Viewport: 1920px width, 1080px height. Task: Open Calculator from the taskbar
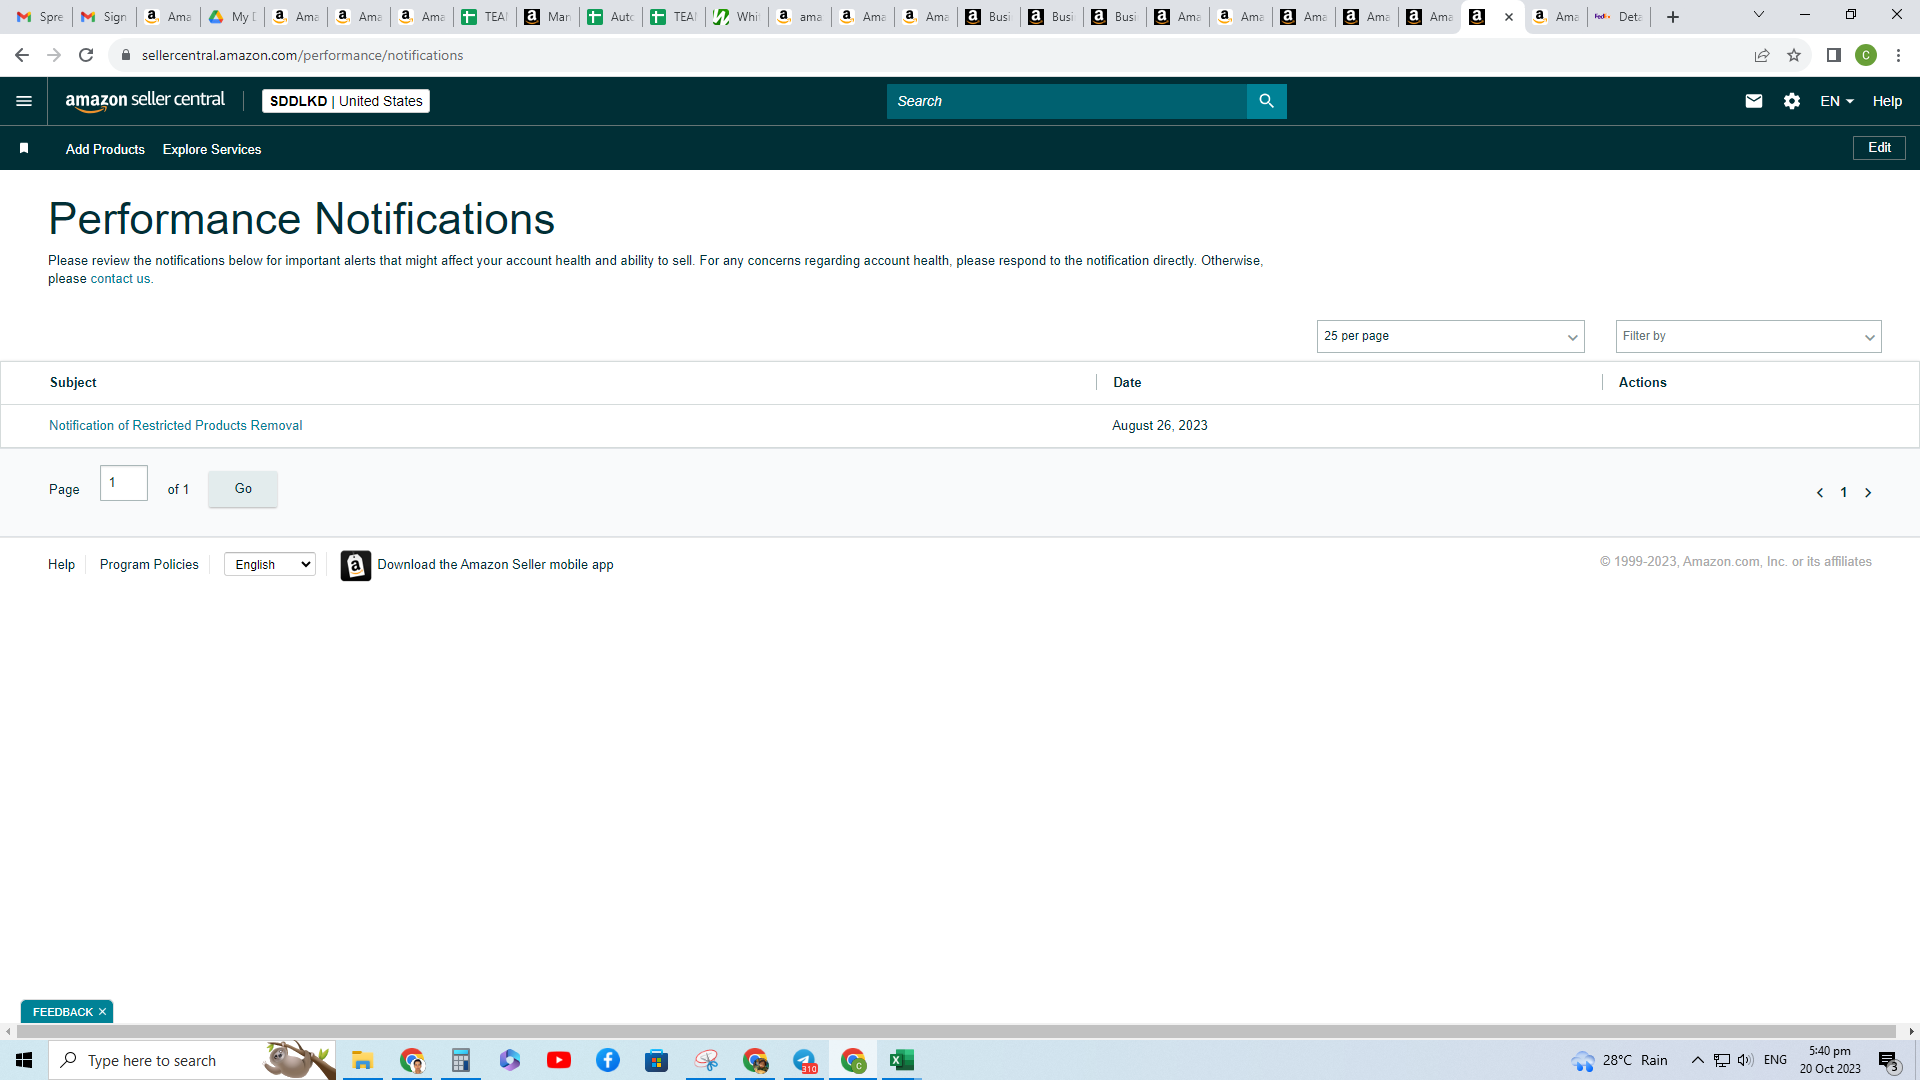(x=460, y=1060)
